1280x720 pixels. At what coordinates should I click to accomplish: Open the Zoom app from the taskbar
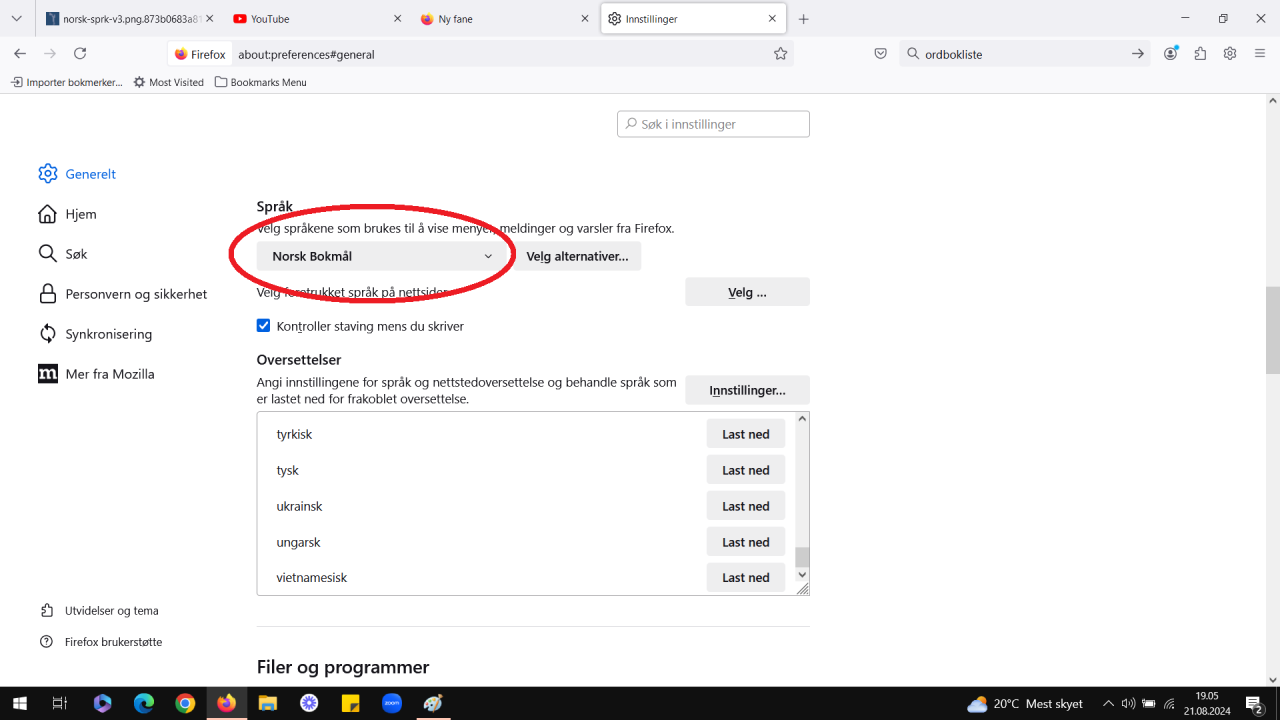click(392, 703)
